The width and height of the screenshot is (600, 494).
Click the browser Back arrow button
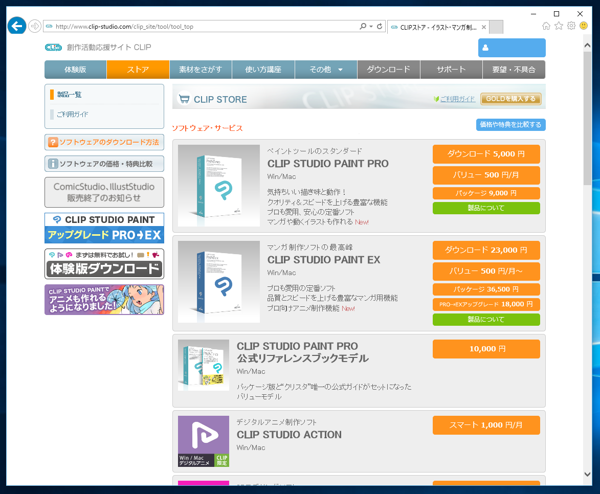click(16, 26)
